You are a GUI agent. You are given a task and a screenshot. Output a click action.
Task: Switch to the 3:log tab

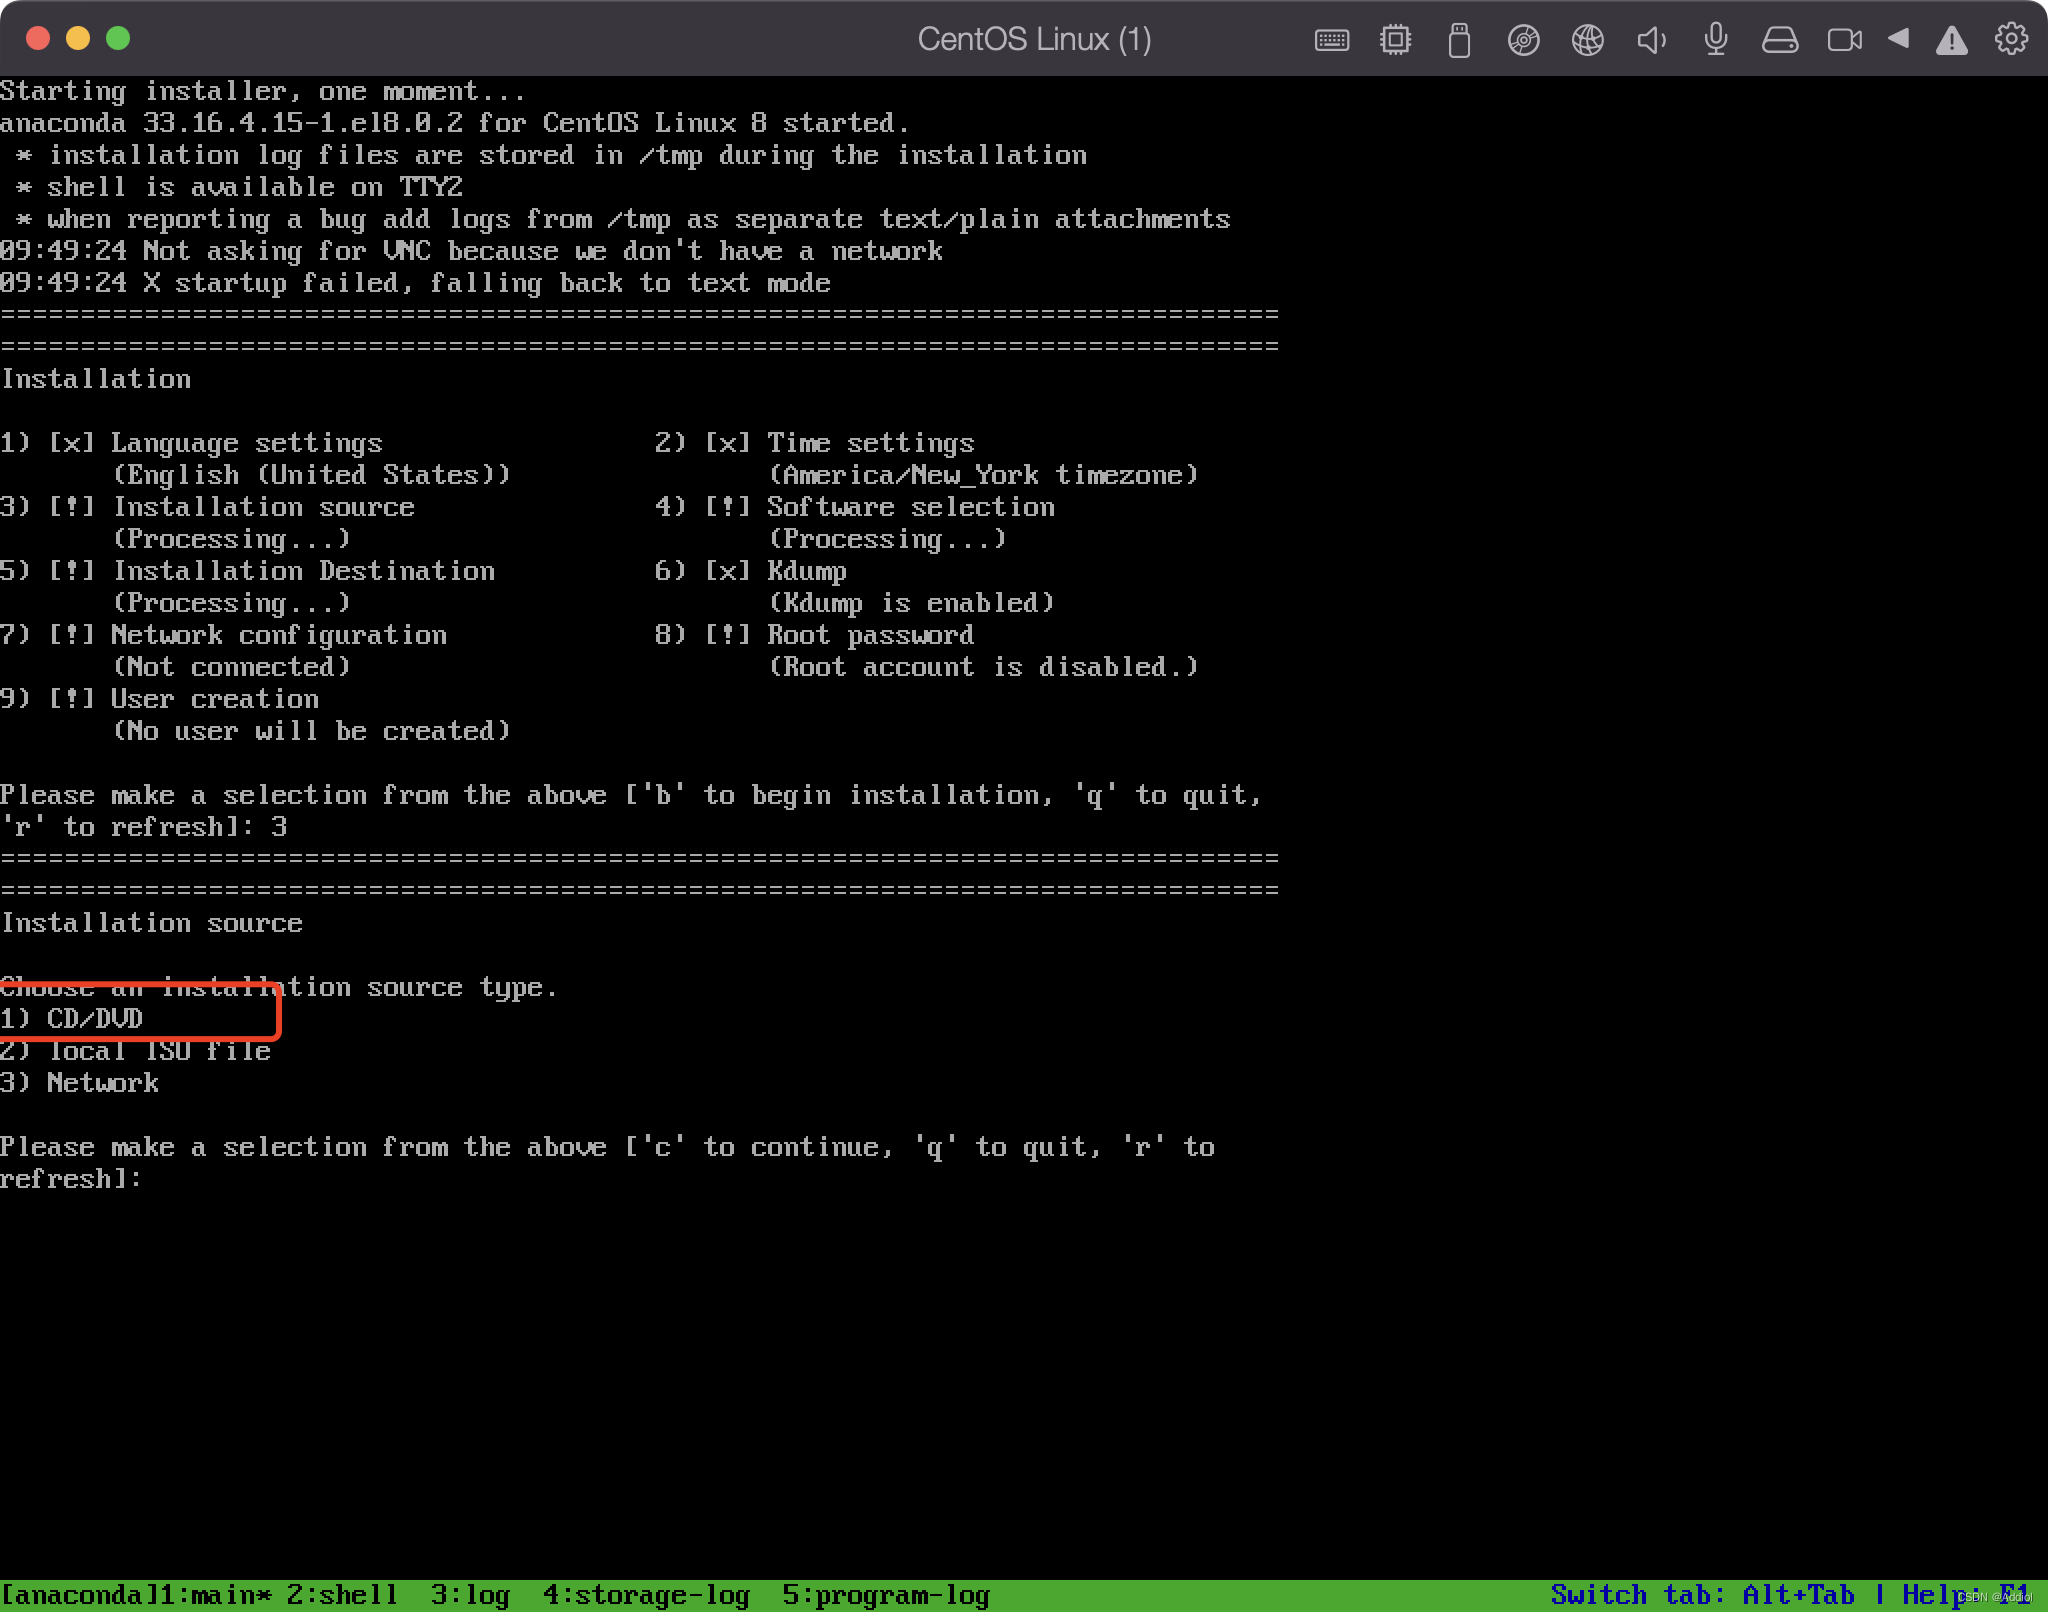470,1595
